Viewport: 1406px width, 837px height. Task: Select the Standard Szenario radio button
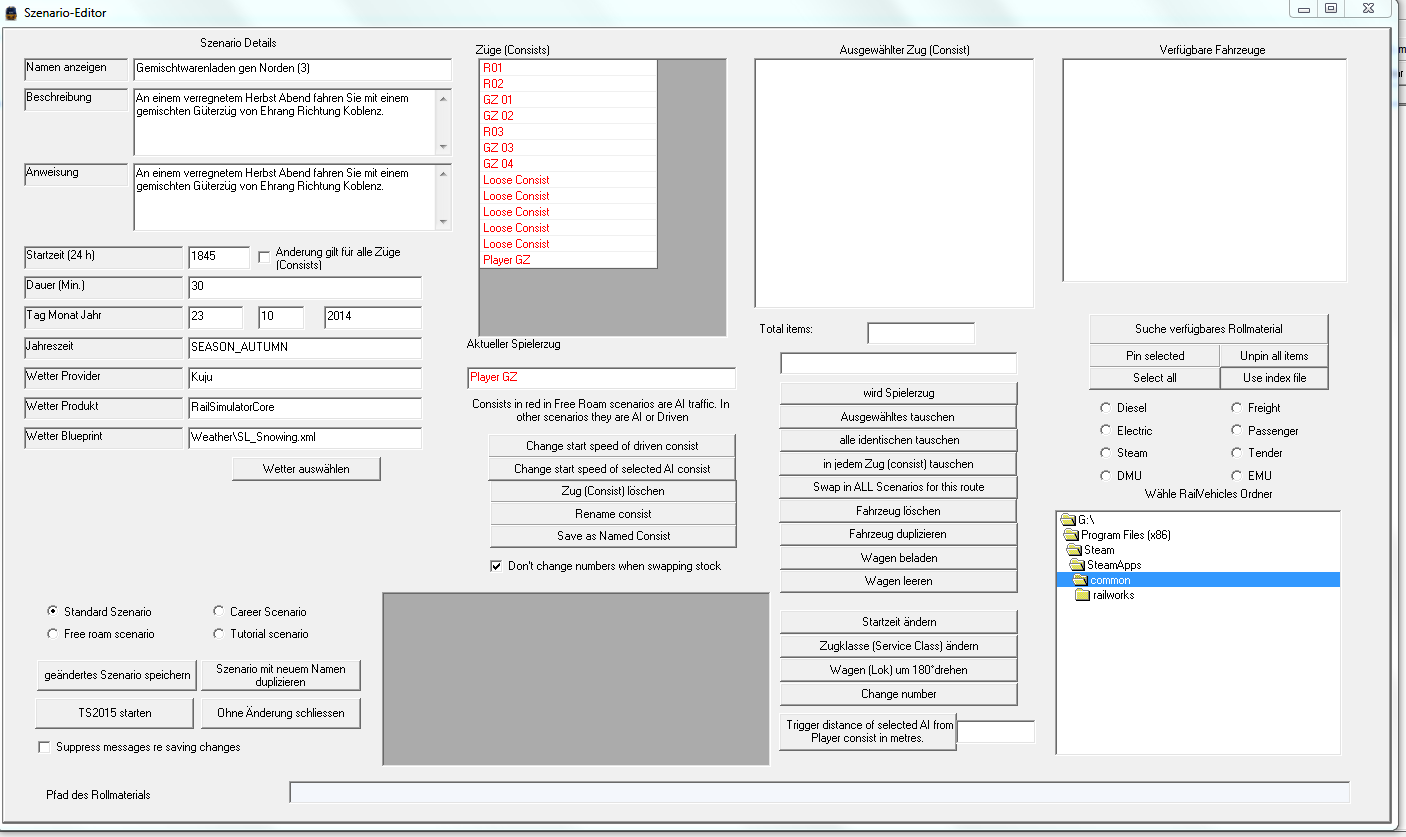[53, 611]
